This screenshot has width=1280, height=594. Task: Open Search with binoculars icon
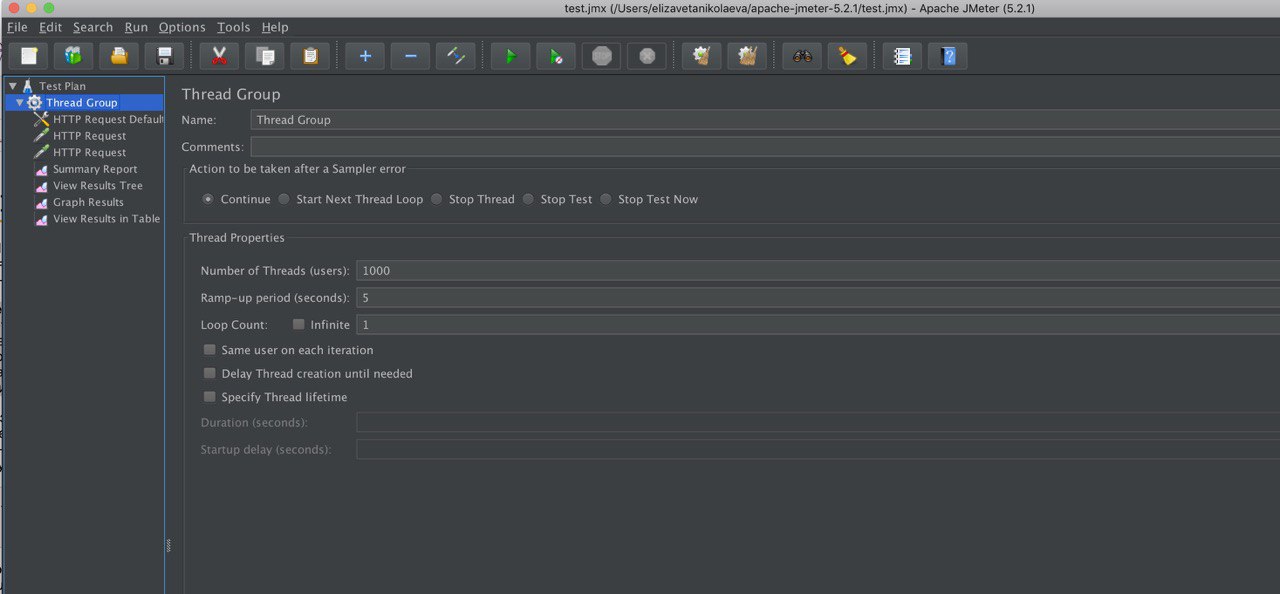pos(802,56)
